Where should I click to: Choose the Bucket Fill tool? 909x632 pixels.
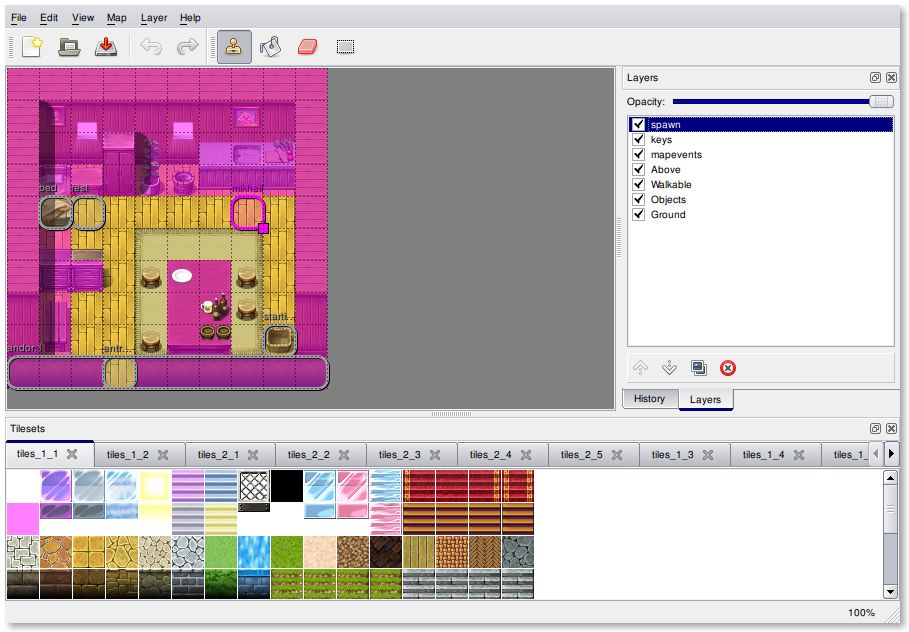(270, 47)
